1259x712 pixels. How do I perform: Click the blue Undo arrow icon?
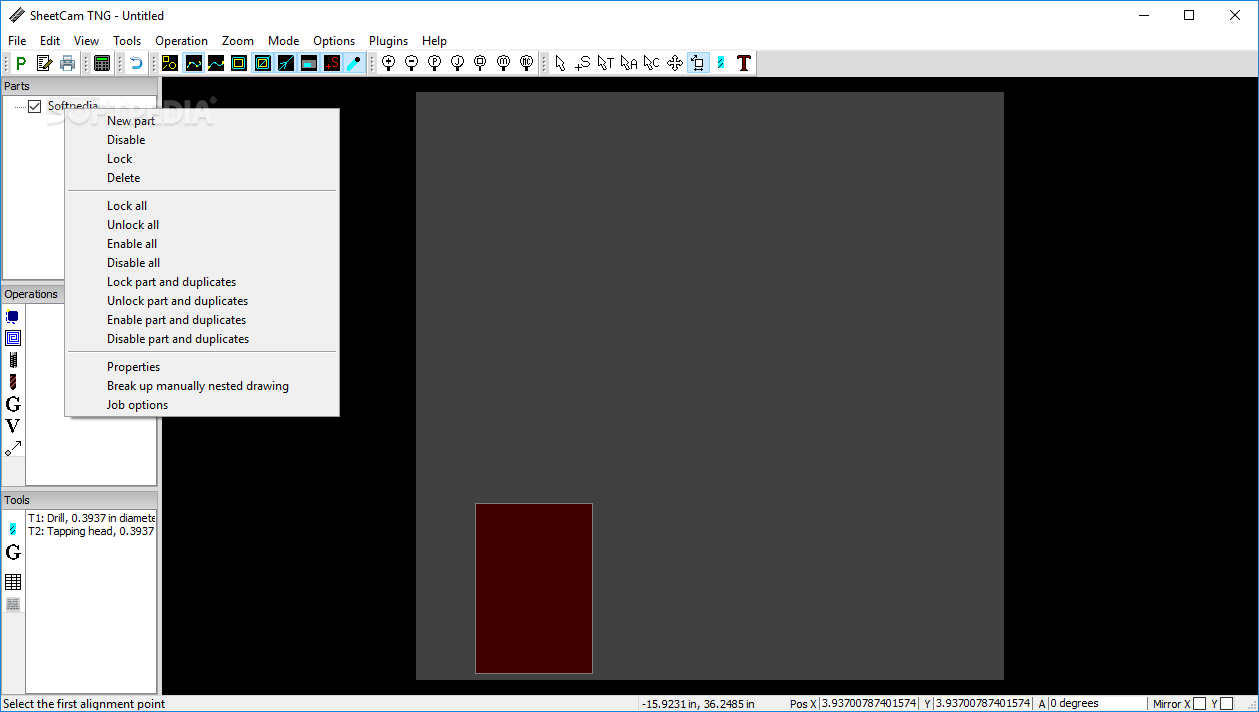pyautogui.click(x=136, y=63)
